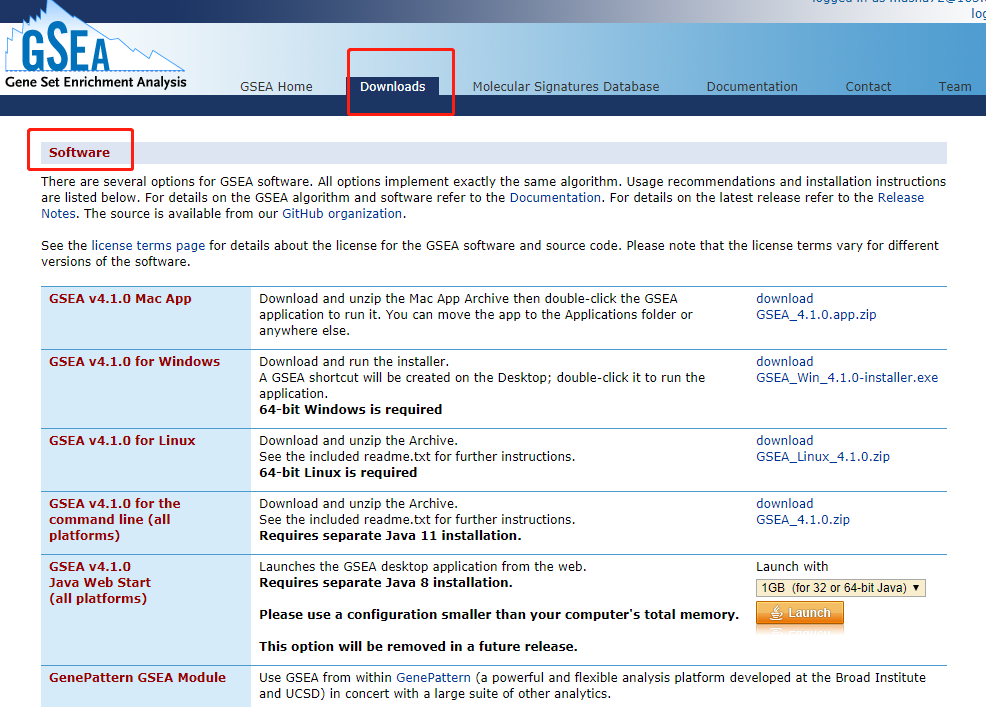Image resolution: width=986 pixels, height=707 pixels.
Task: Open the Java memory configuration dropdown
Action: (841, 587)
